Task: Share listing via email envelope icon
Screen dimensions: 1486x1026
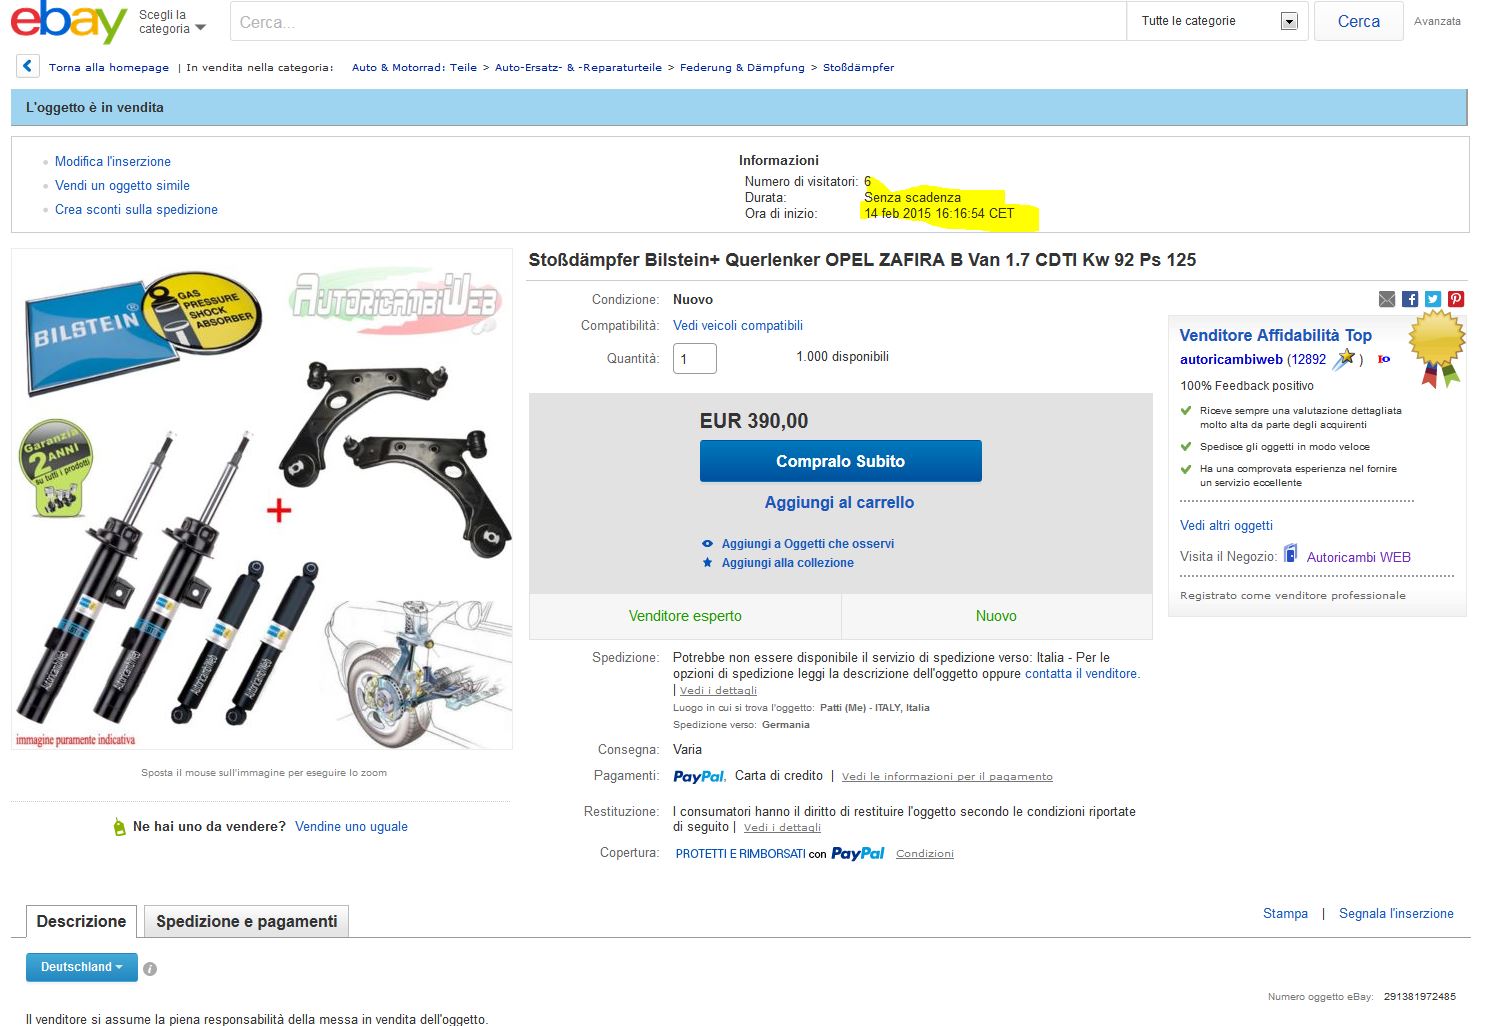Action: [1386, 299]
